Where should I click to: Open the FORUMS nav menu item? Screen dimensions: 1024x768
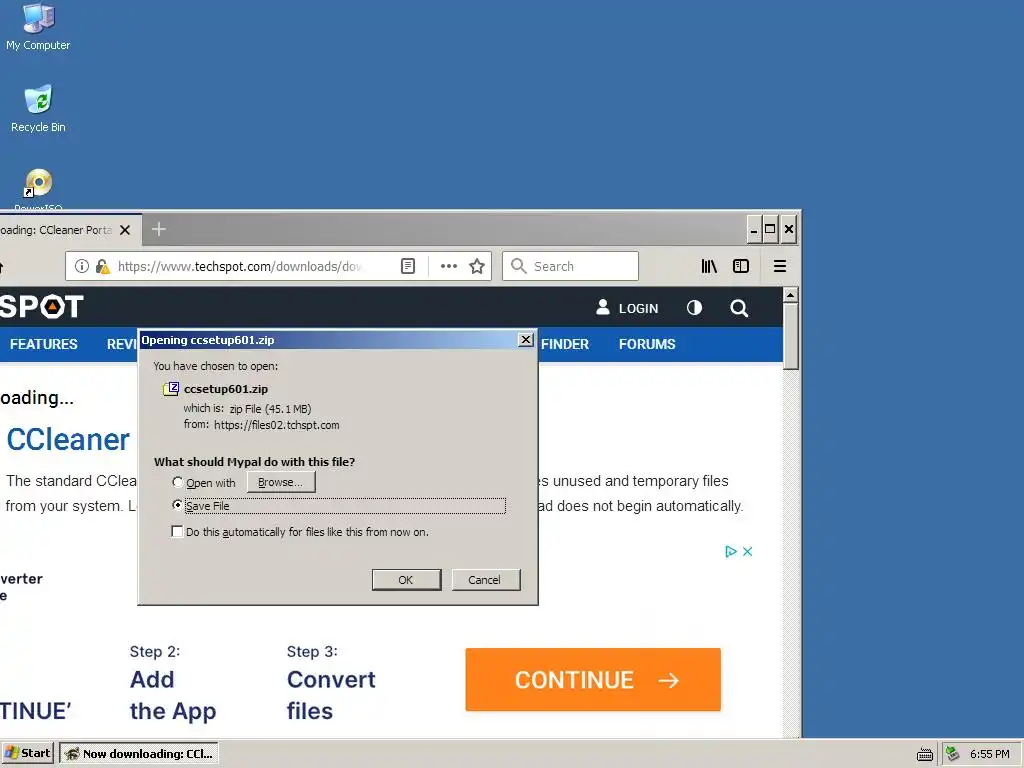[x=647, y=344]
